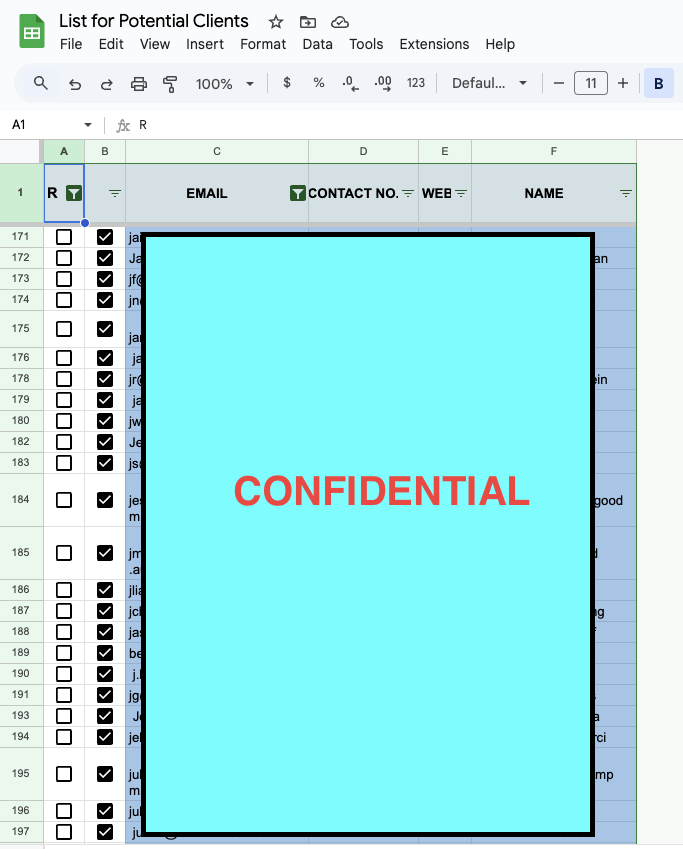Open the Google Sheets home icon
683x849 pixels.
click(x=32, y=32)
